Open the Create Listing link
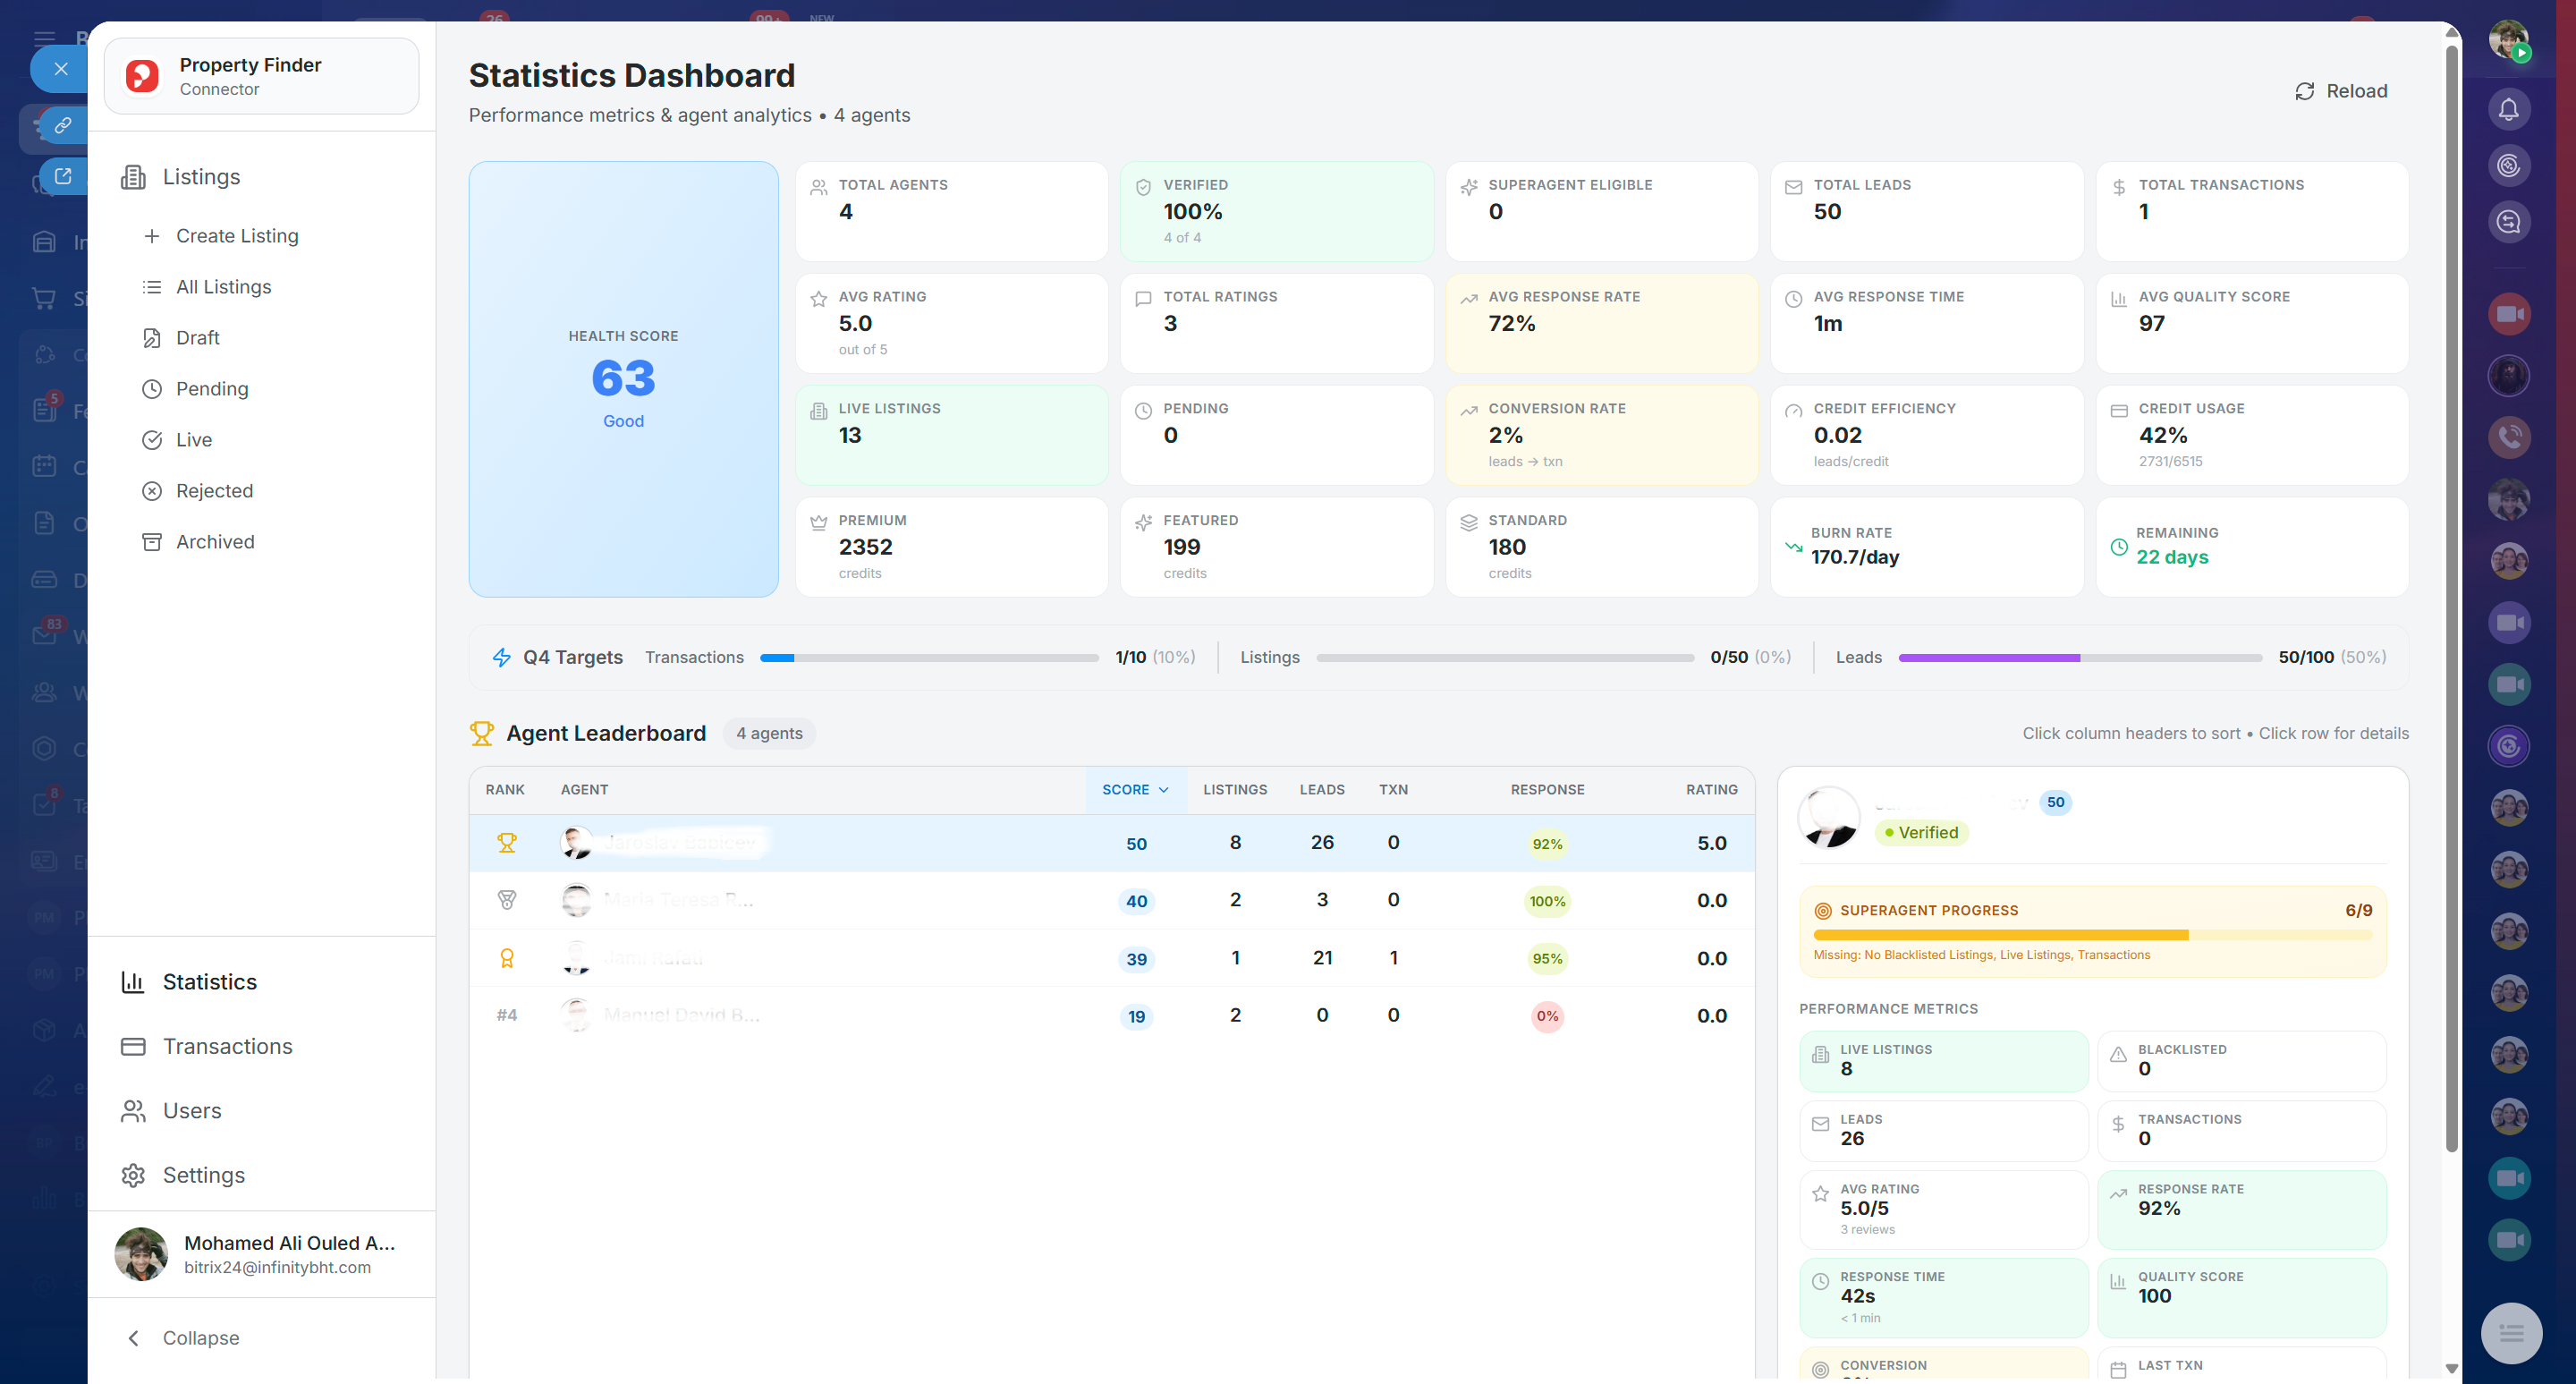This screenshot has height=1384, width=2576. pyautogui.click(x=237, y=236)
